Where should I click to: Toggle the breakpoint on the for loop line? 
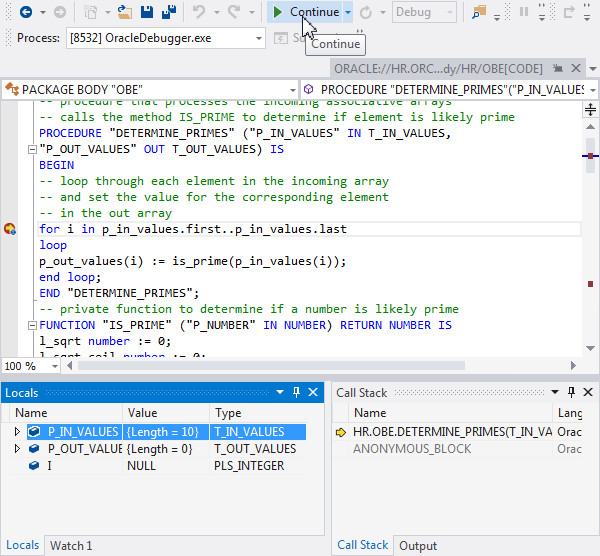10,229
